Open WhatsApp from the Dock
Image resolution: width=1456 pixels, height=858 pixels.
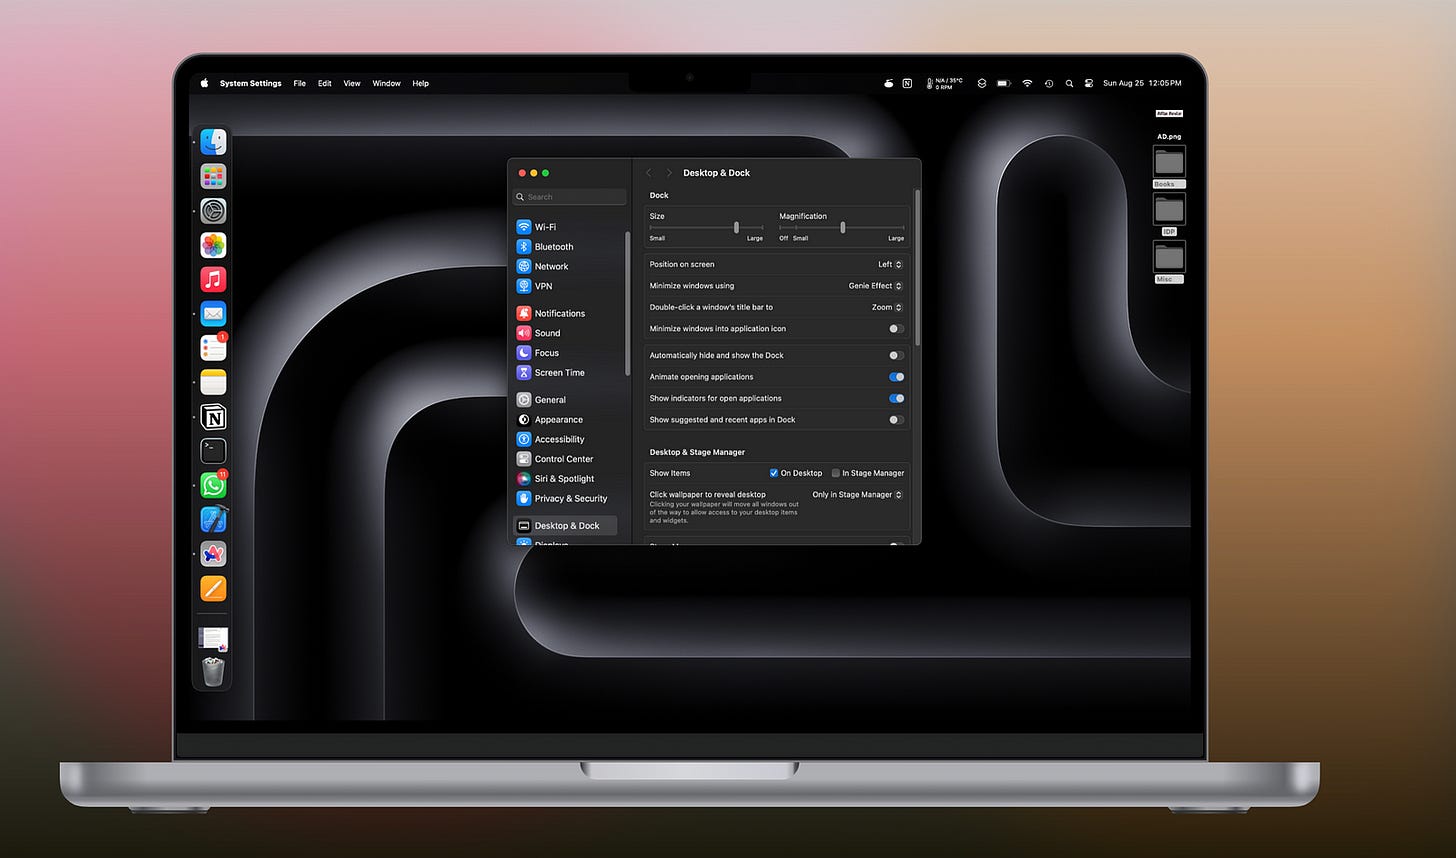[213, 485]
